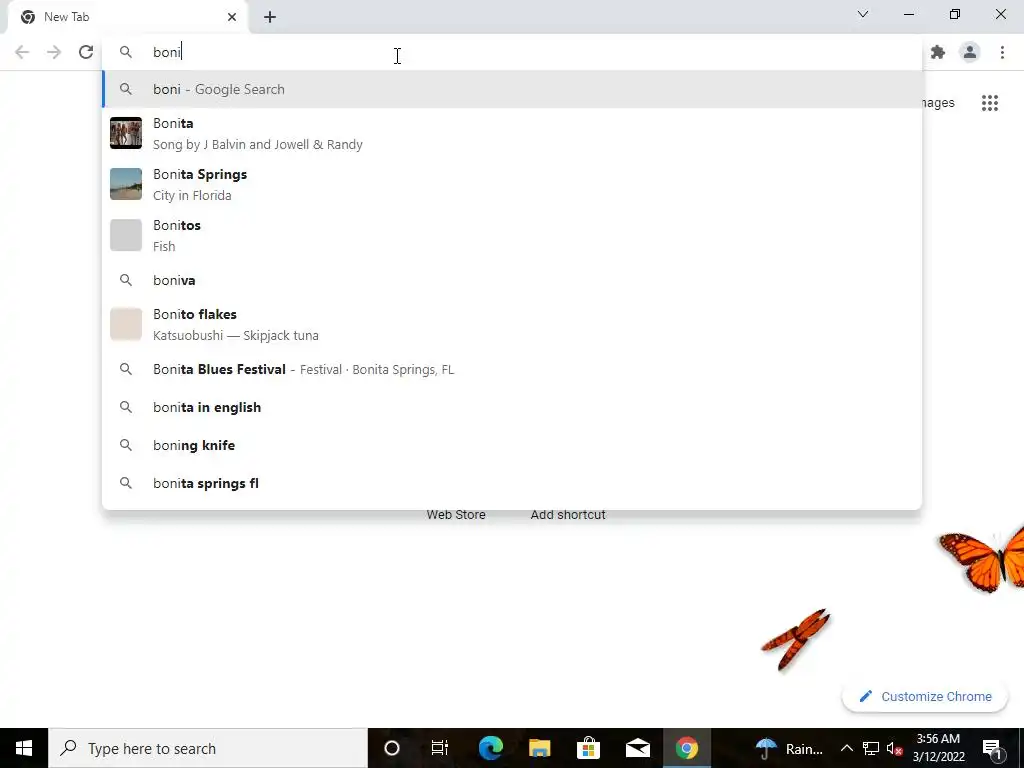Choose 'boning knife' suggestion
1024x768 pixels.
(512, 445)
